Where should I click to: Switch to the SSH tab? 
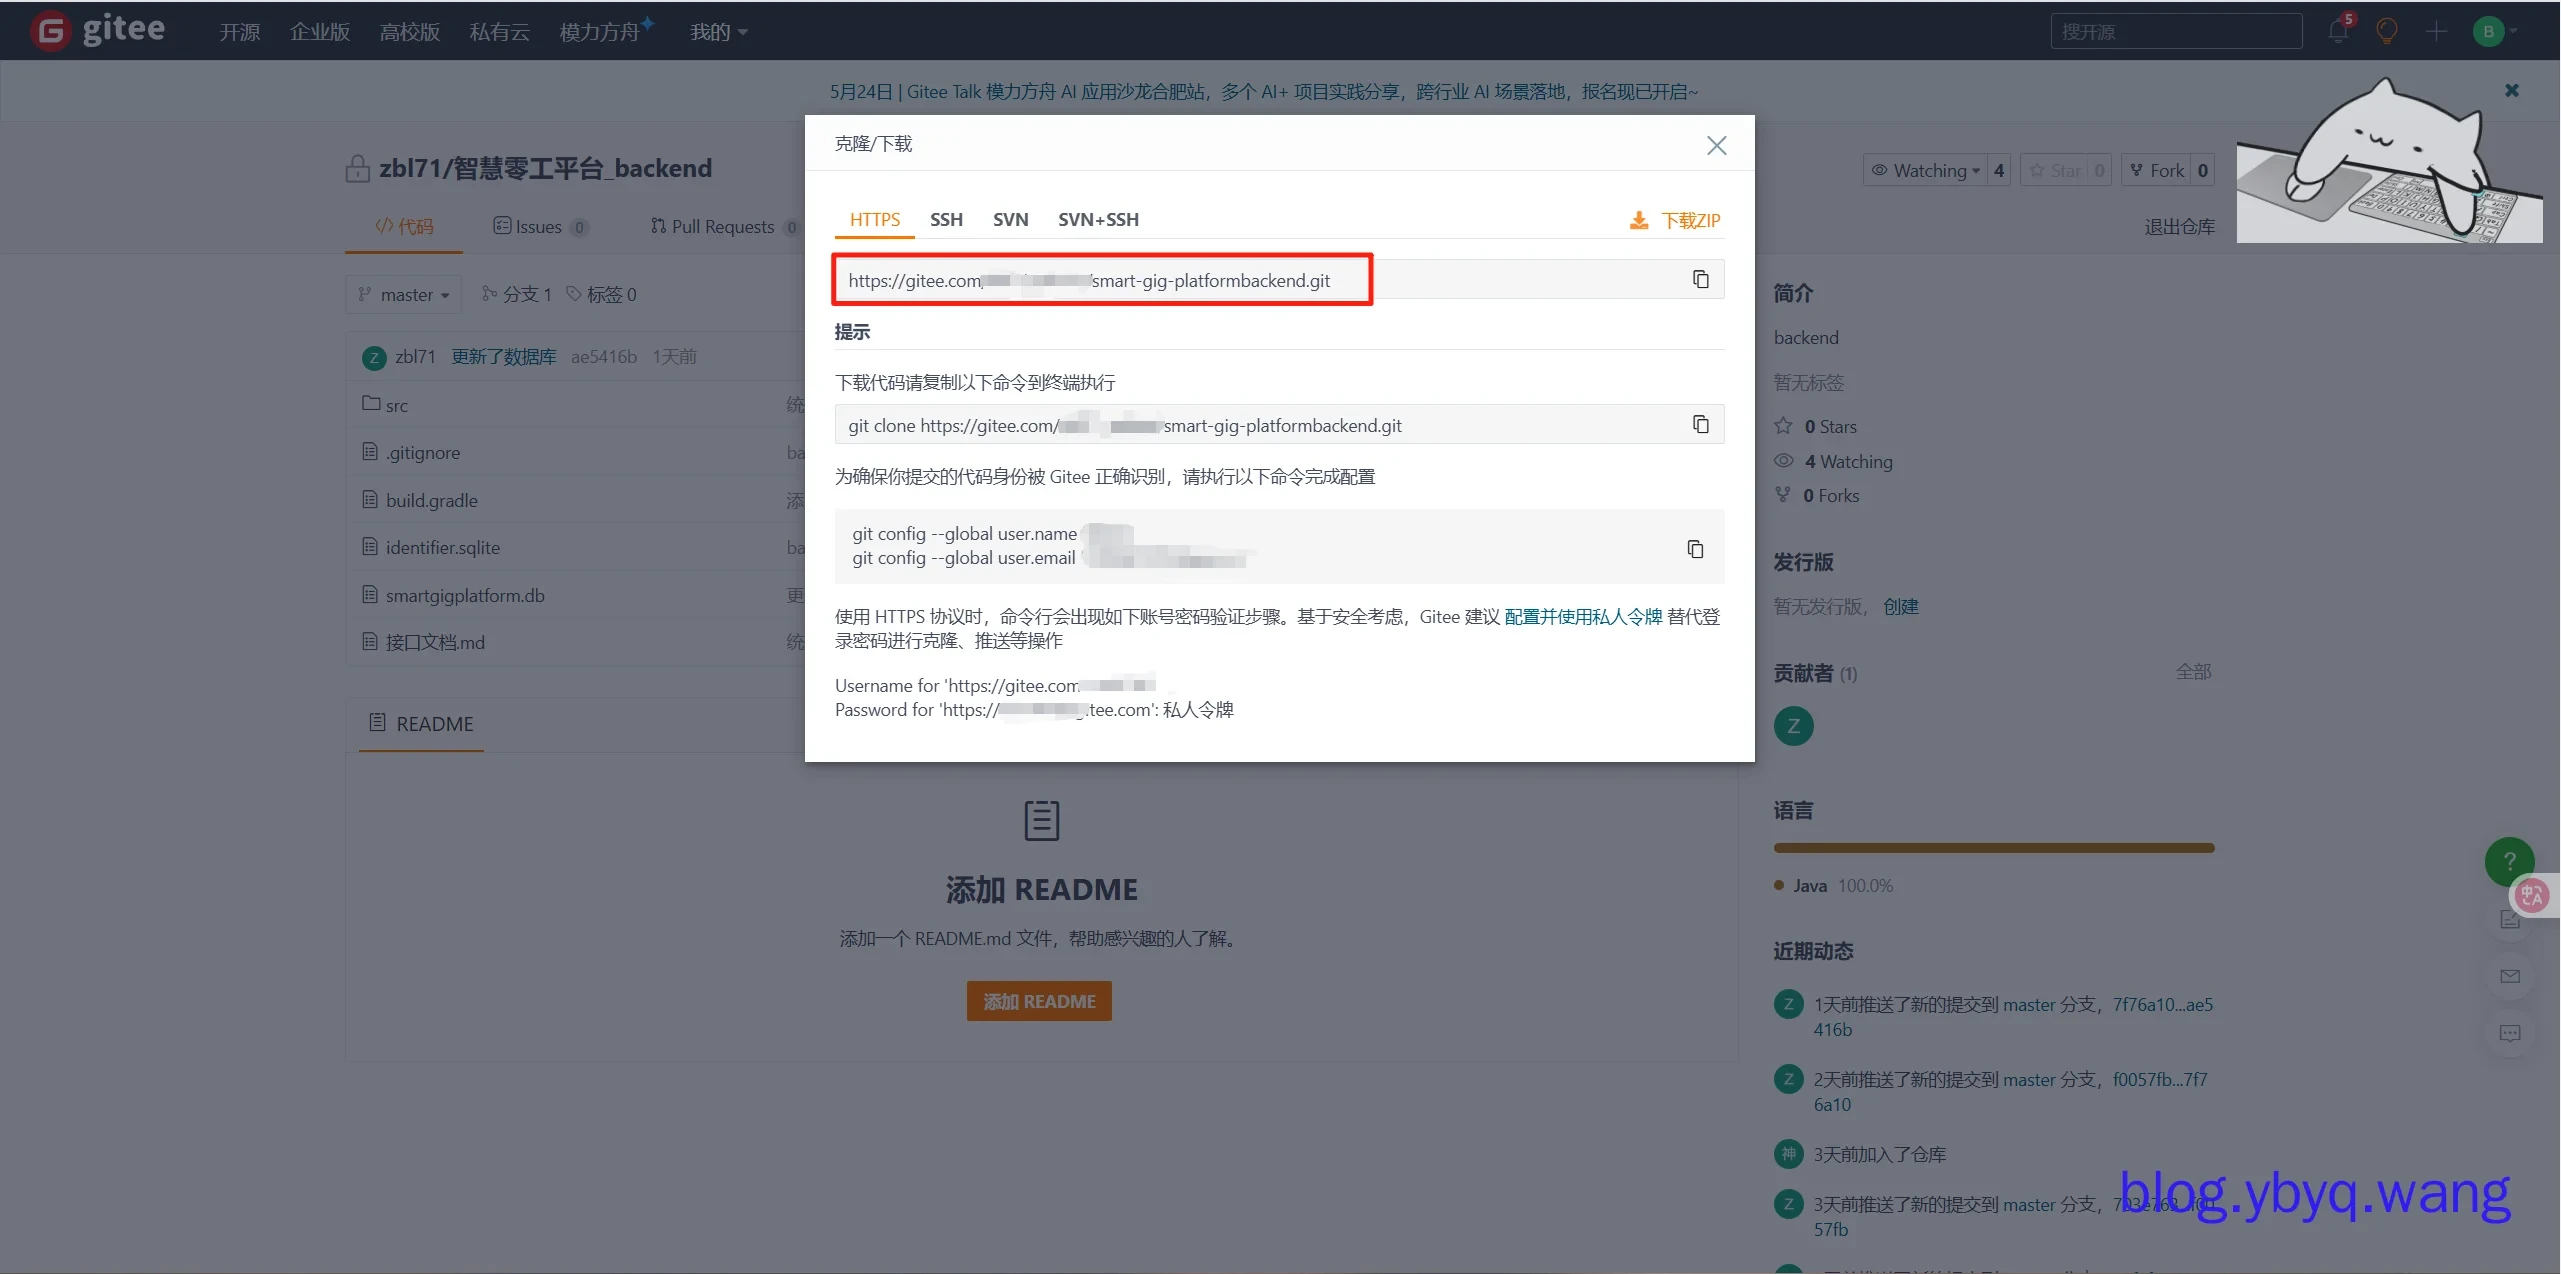pyautogui.click(x=946, y=219)
